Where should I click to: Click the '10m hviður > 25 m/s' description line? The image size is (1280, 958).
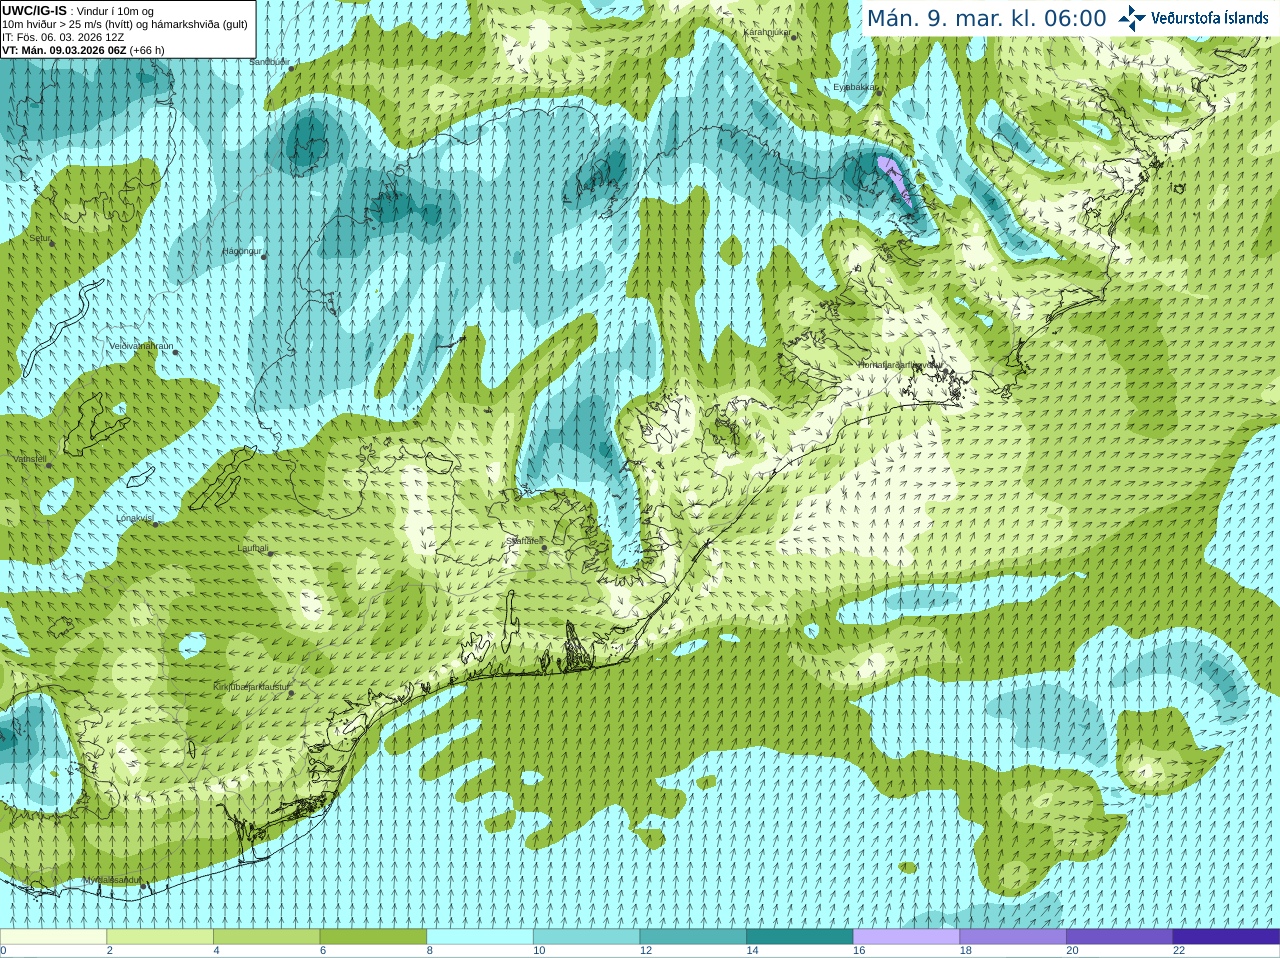(x=125, y=24)
